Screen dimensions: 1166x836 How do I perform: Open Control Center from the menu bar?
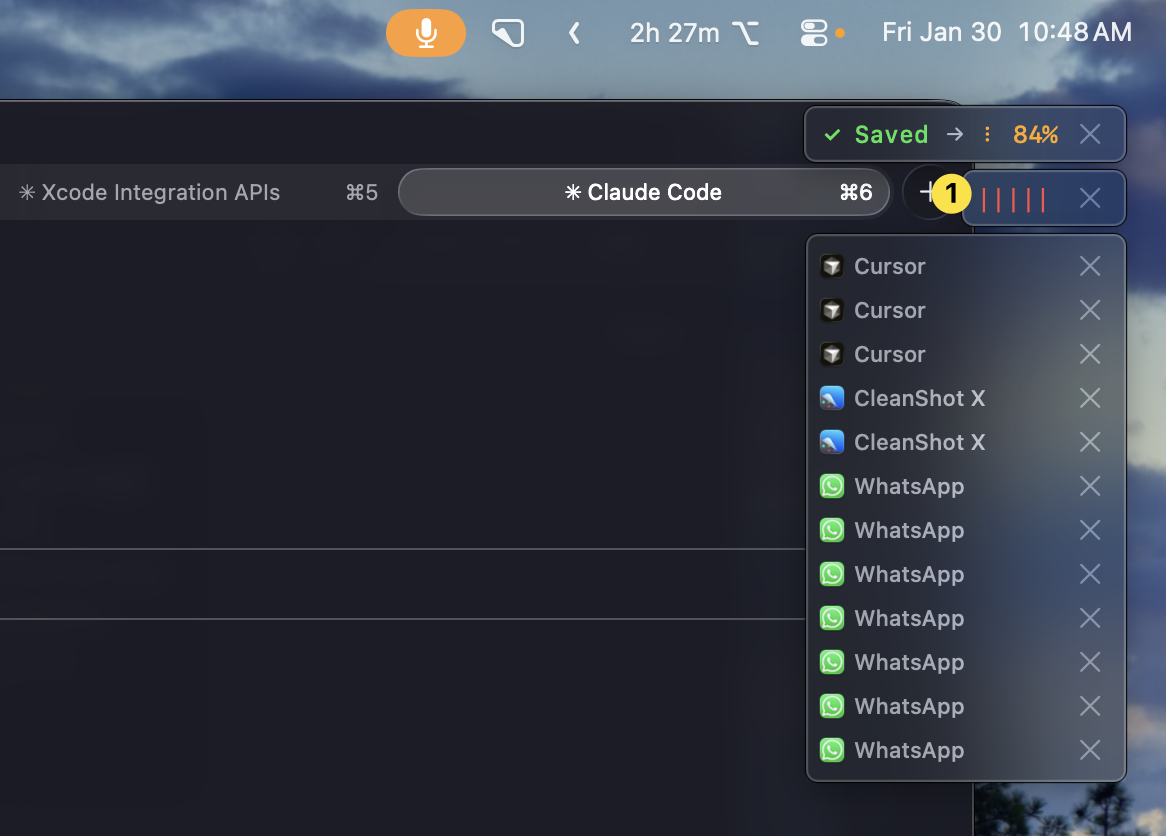point(814,33)
